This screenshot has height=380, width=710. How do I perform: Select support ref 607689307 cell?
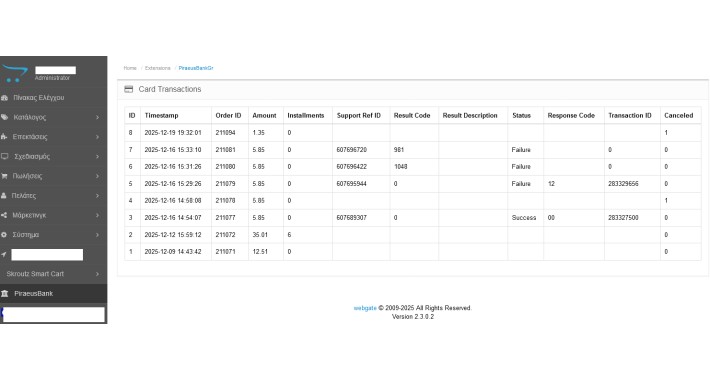[x=351, y=218]
